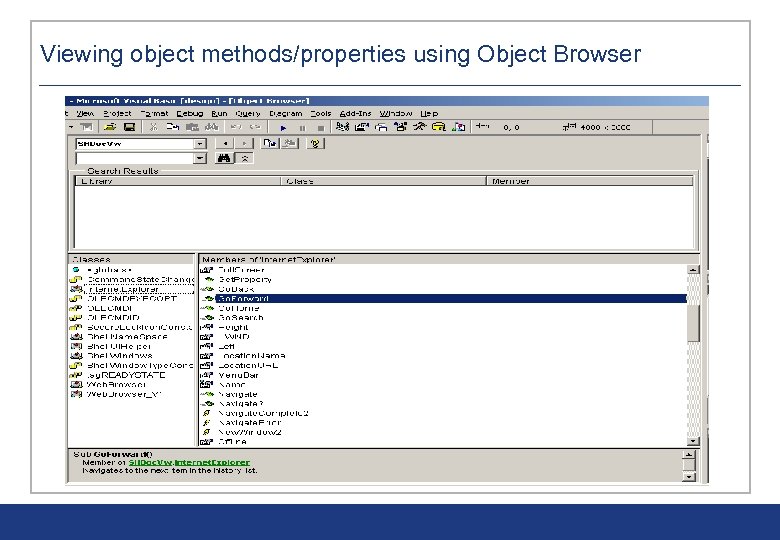The height and width of the screenshot is (540, 780).
Task: Open the search text dropdown arrow
Action: click(x=199, y=158)
